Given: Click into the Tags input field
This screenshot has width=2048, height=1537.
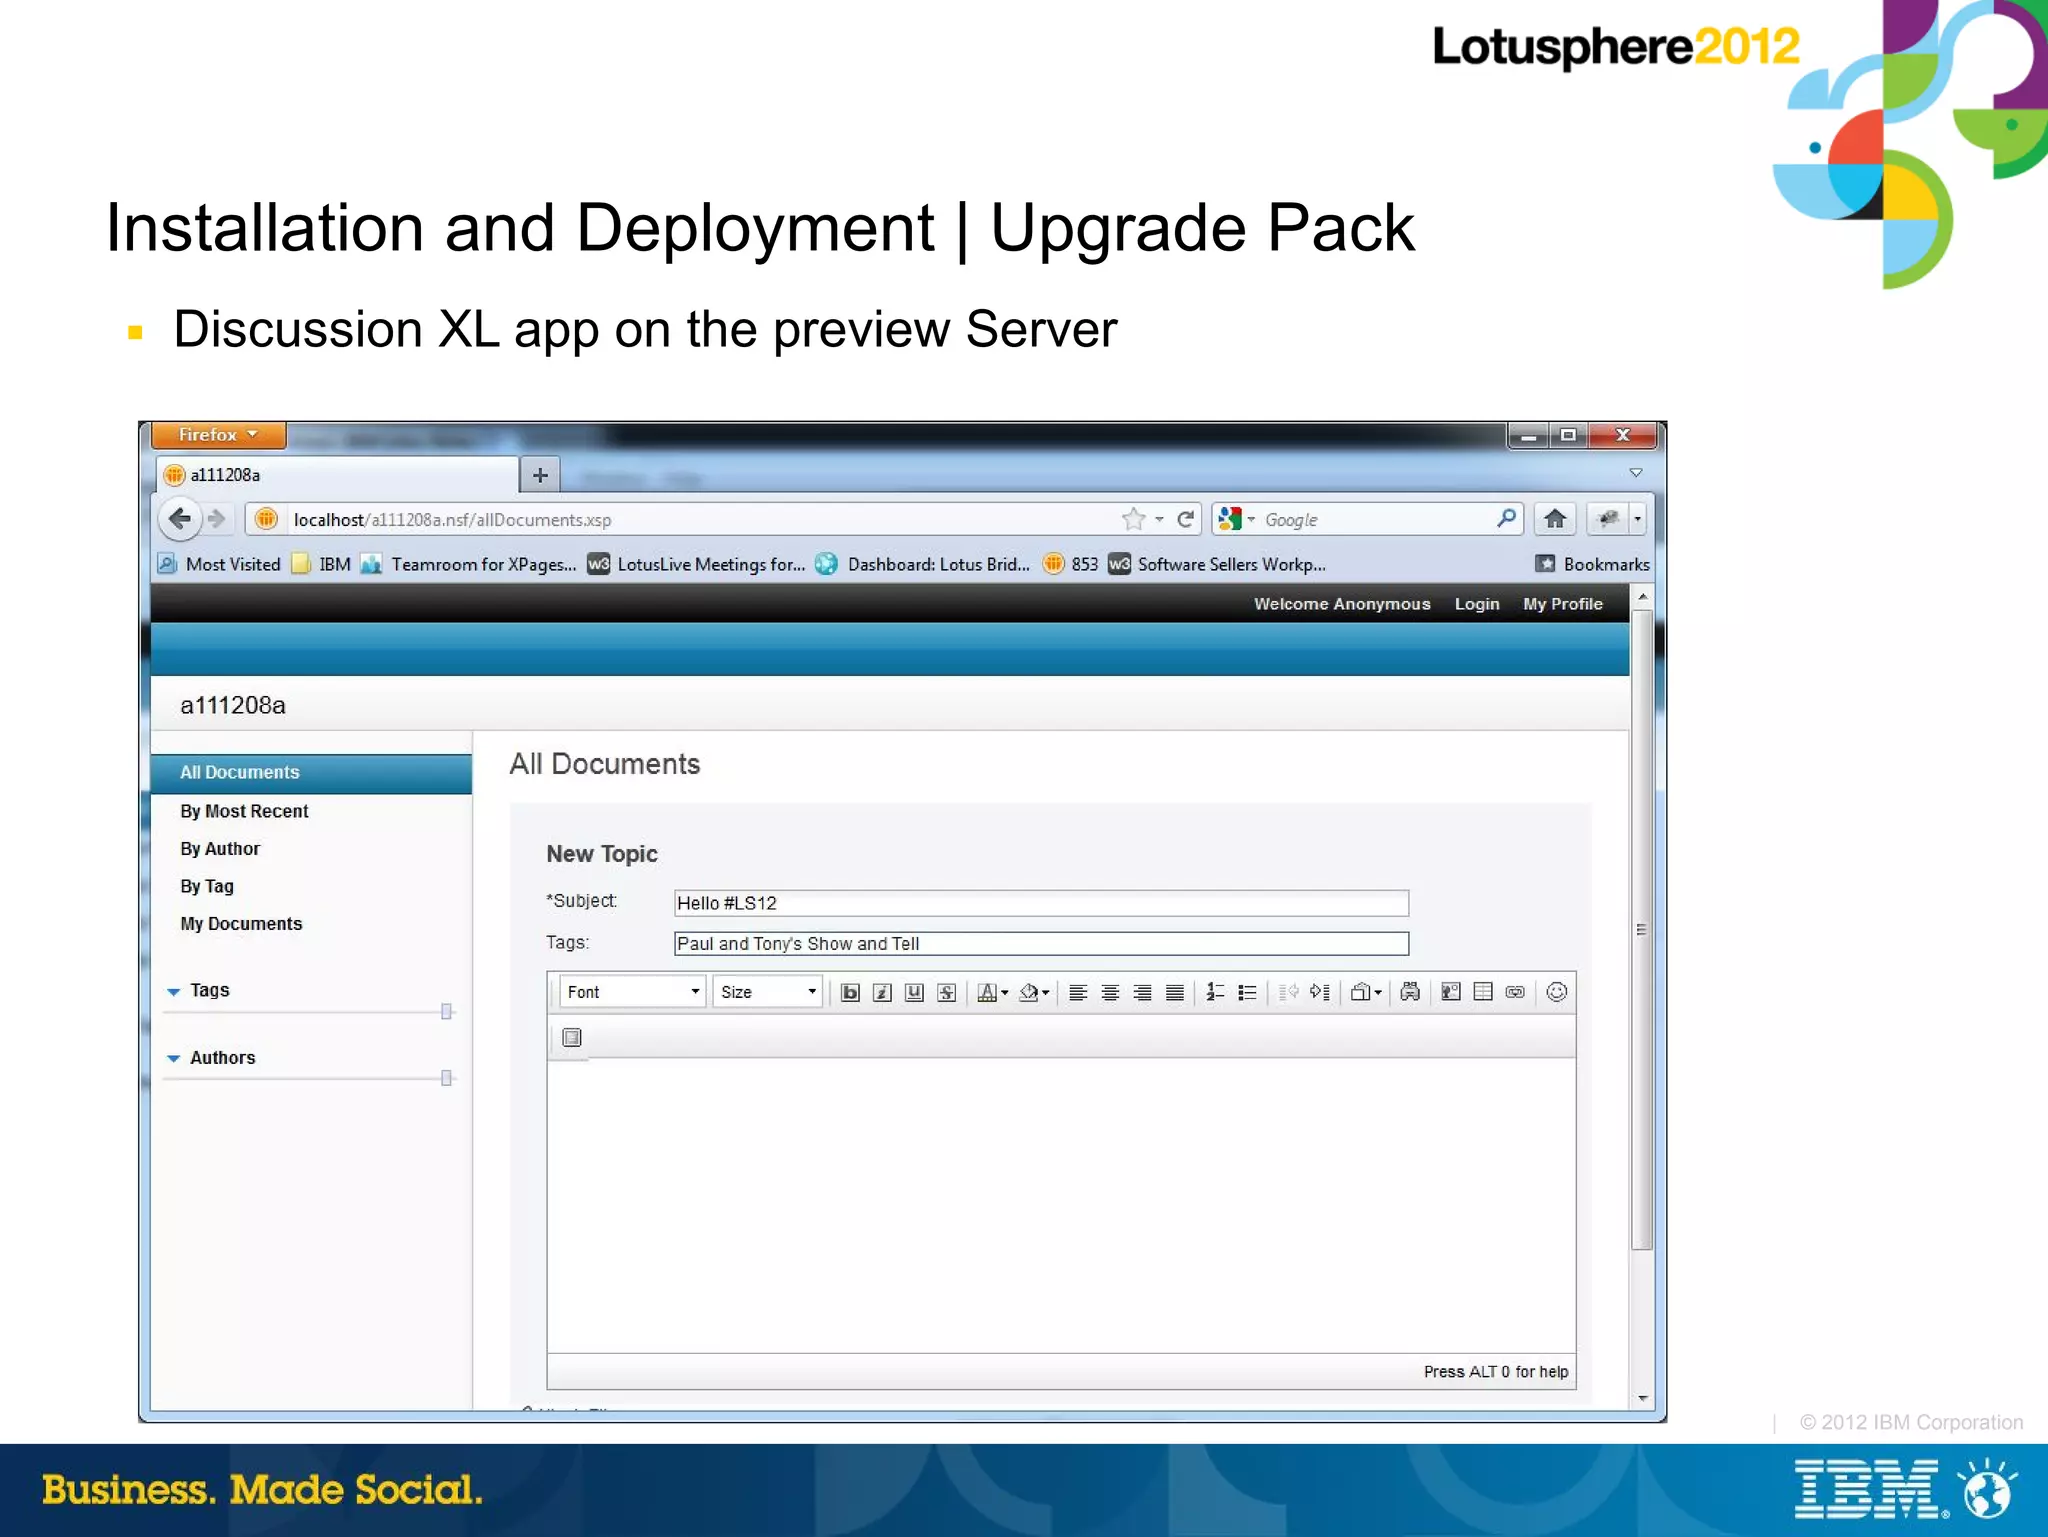Looking at the screenshot, I should click(x=1041, y=944).
